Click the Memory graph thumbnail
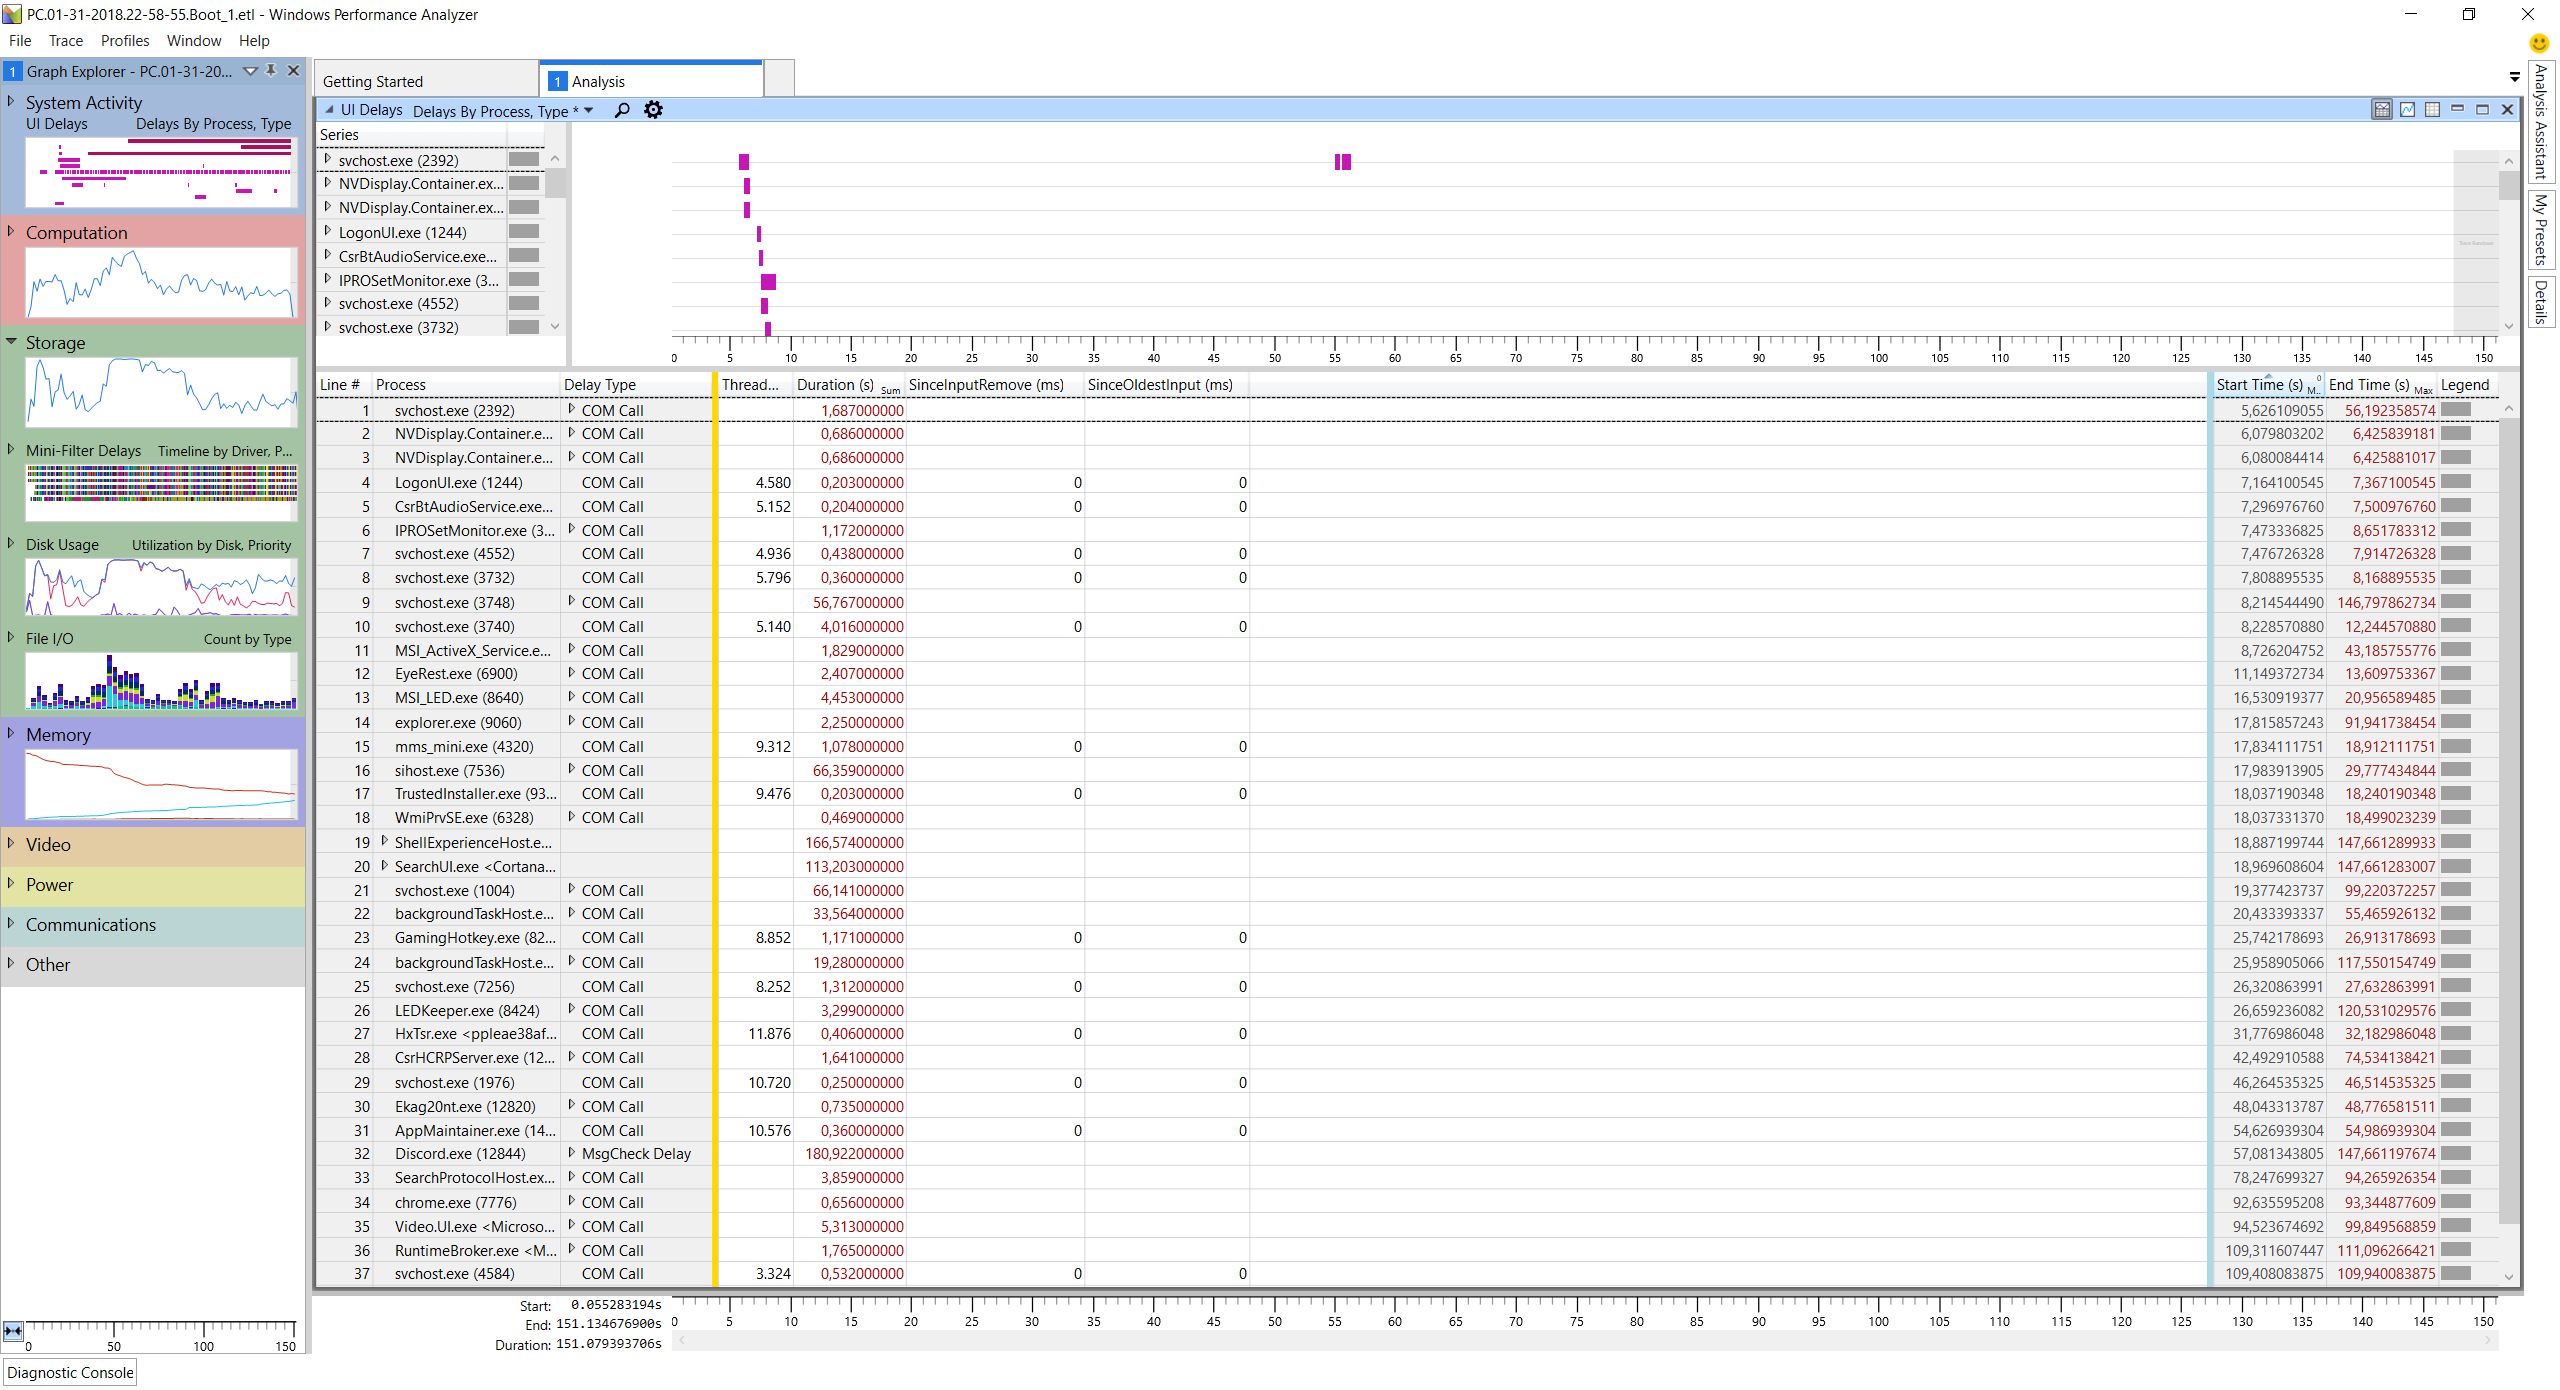This screenshot has height=1390, width=2560. point(160,785)
